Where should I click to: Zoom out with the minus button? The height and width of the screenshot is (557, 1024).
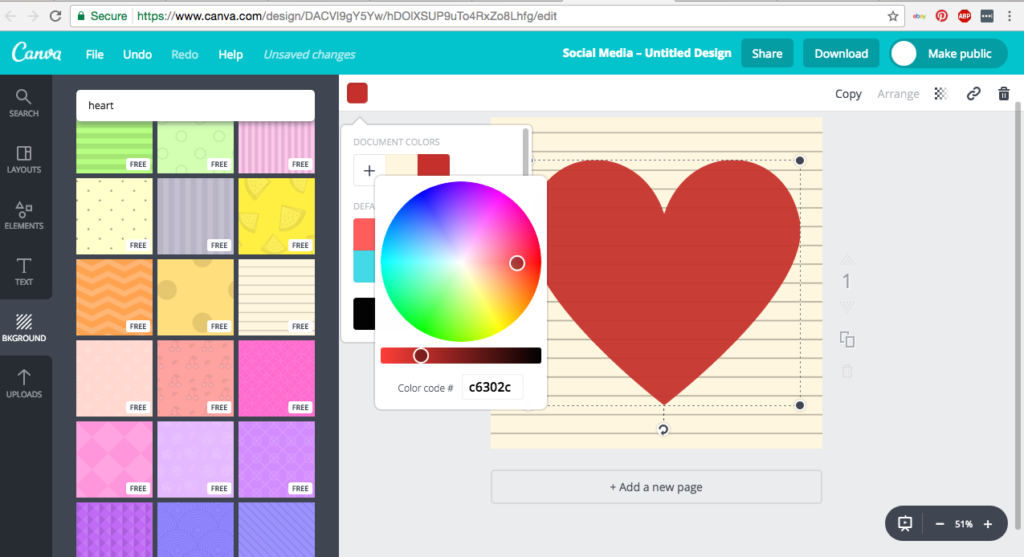tap(940, 524)
